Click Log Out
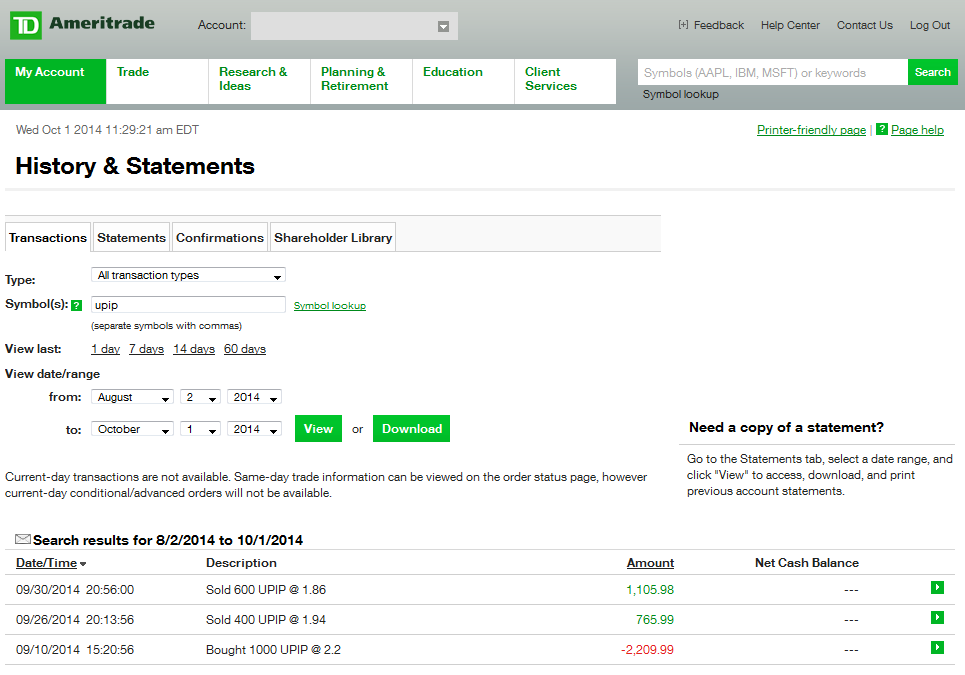This screenshot has width=965, height=675. (930, 25)
